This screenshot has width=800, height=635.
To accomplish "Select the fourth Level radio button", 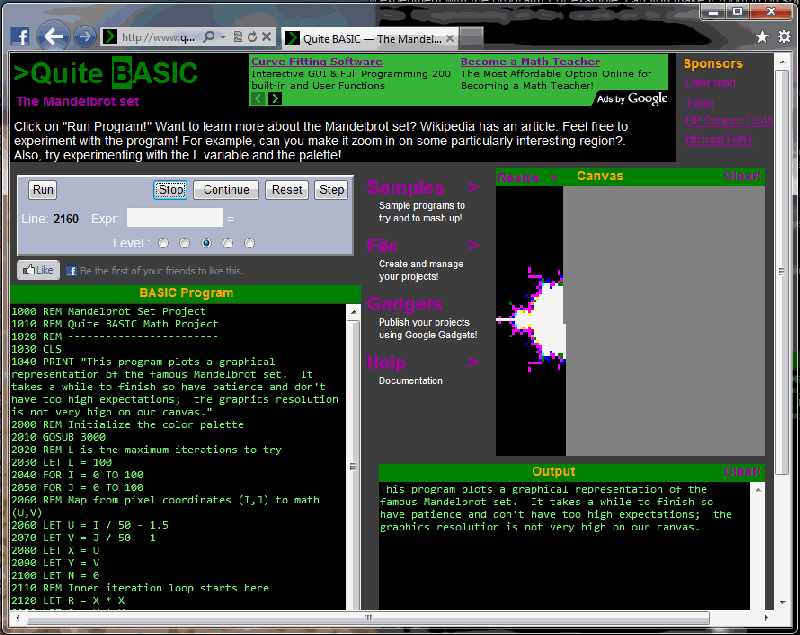I will (x=228, y=243).
